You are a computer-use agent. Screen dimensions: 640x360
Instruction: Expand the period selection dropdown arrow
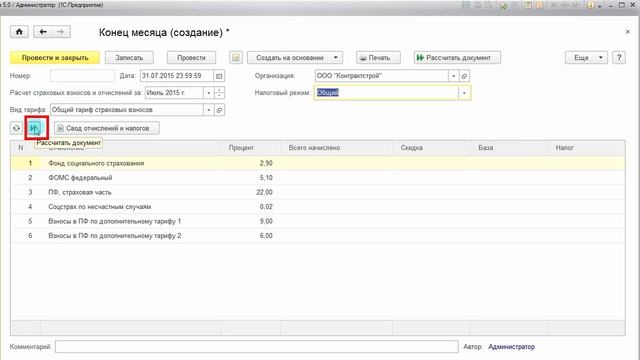coord(209,93)
